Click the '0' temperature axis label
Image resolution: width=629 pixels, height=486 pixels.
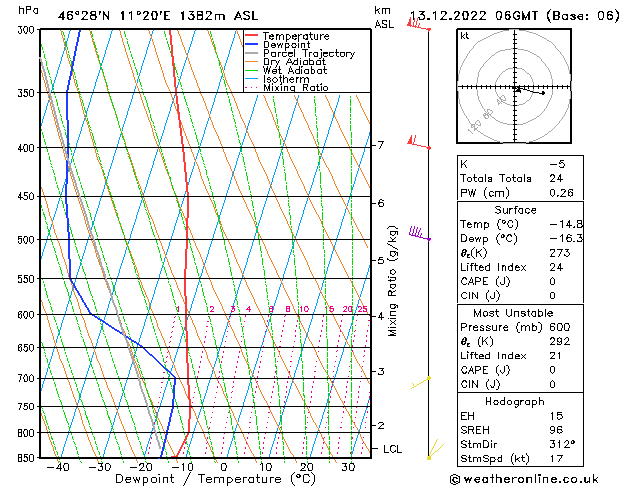[224, 467]
